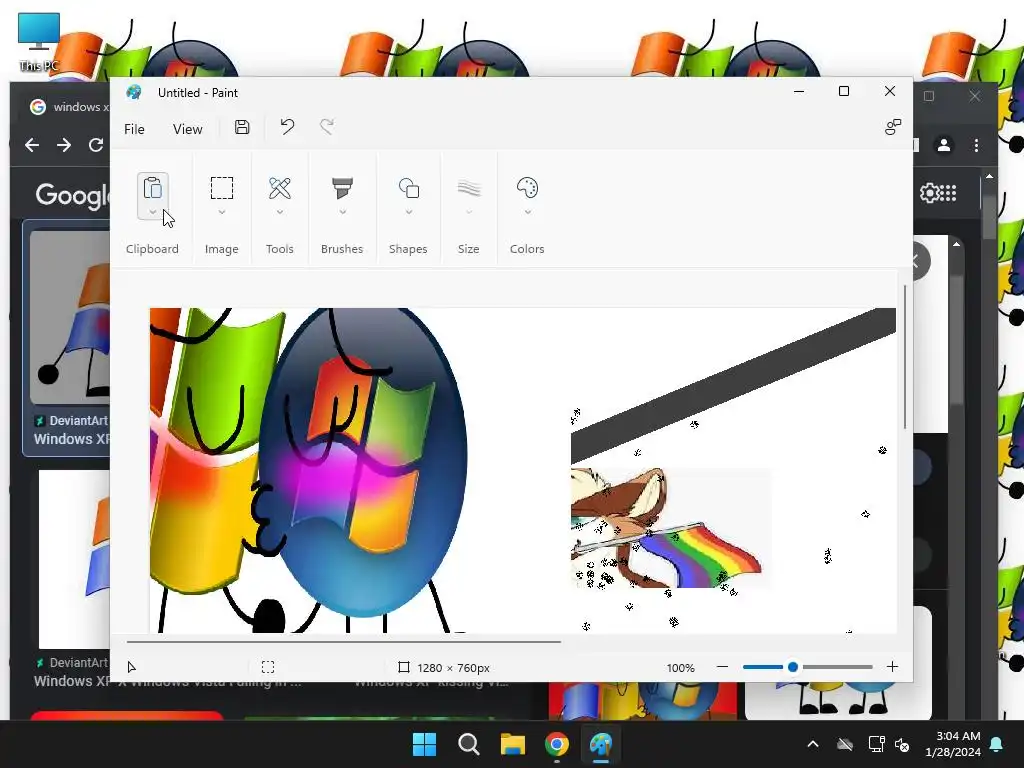
Task: Expand the Tools dropdown chevron
Action: (280, 212)
